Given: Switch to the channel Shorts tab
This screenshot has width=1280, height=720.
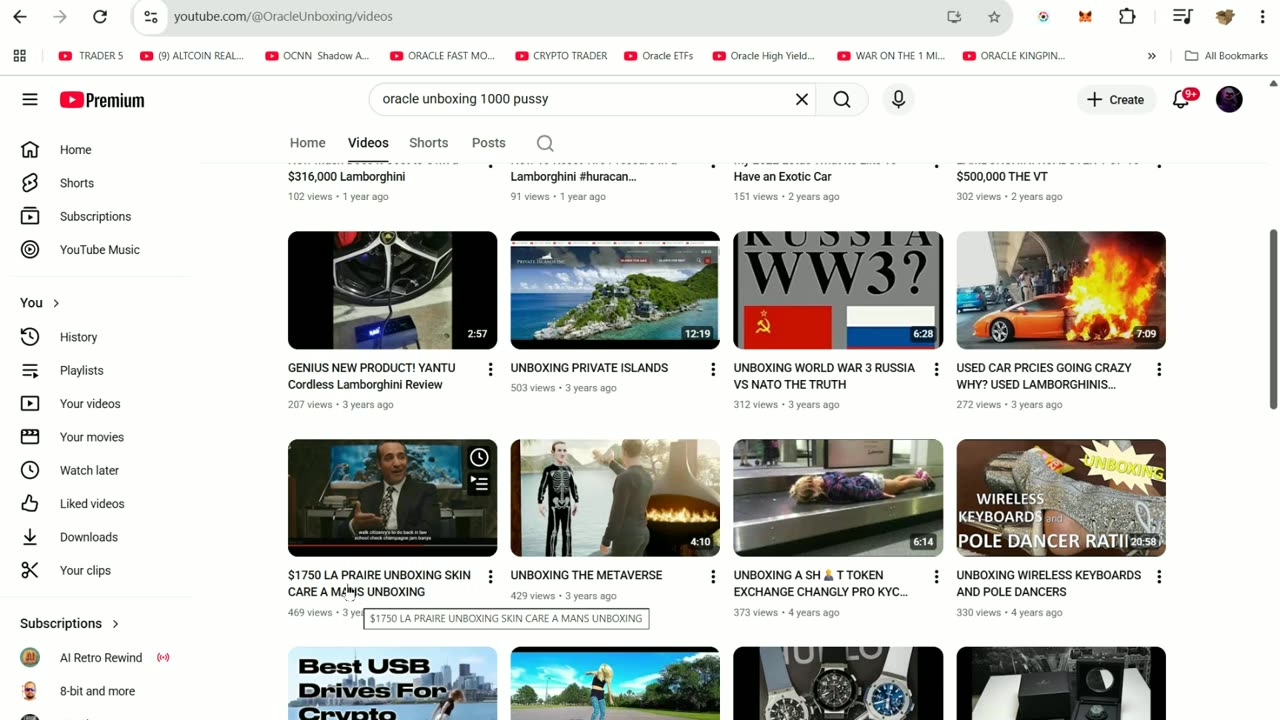Looking at the screenshot, I should click(428, 143).
